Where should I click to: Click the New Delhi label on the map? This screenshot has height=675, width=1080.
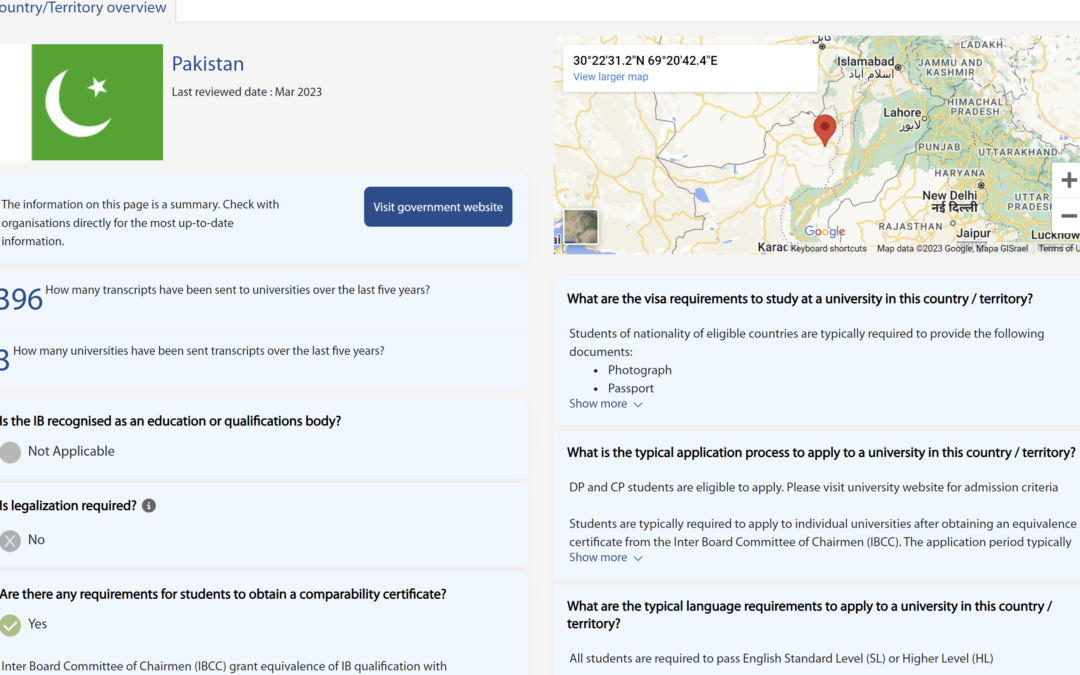(949, 196)
